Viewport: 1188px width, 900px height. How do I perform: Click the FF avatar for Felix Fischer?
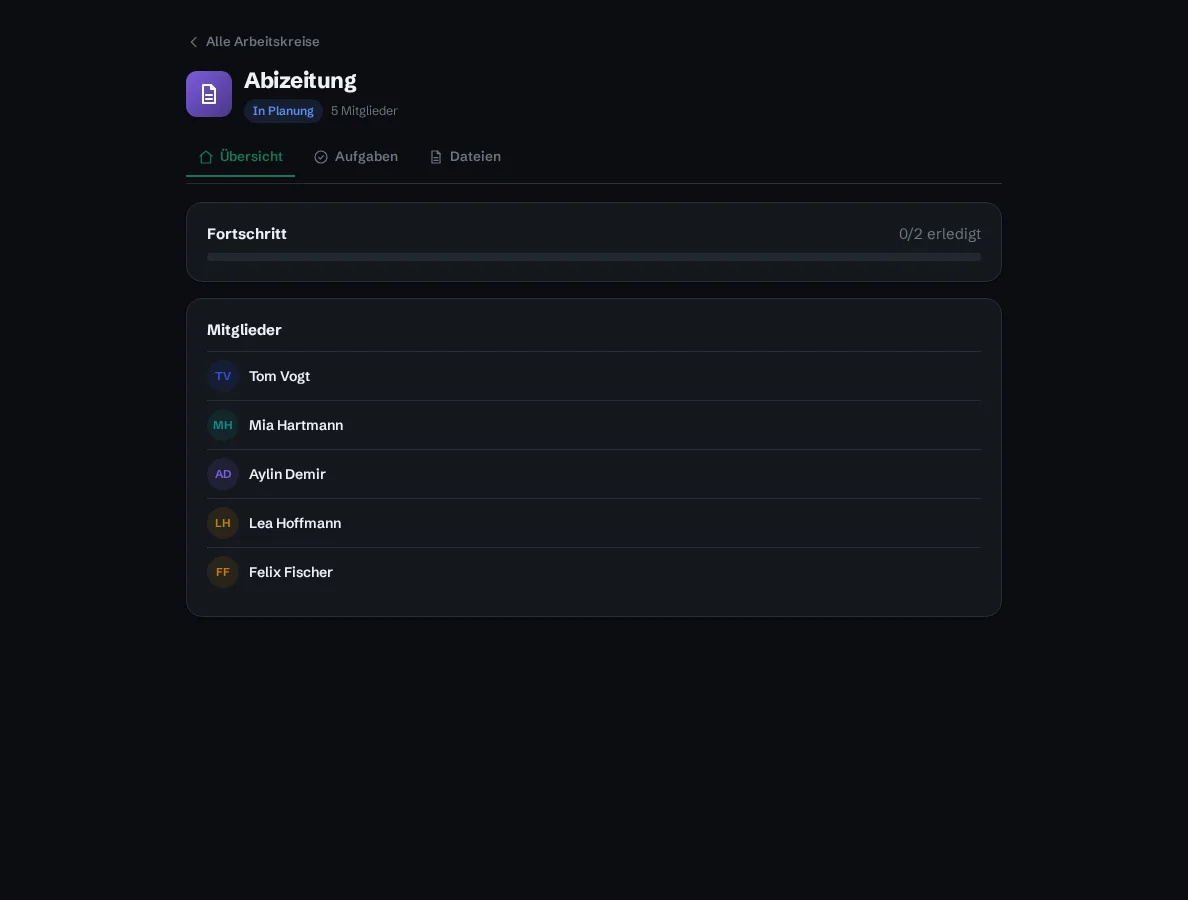tap(223, 572)
